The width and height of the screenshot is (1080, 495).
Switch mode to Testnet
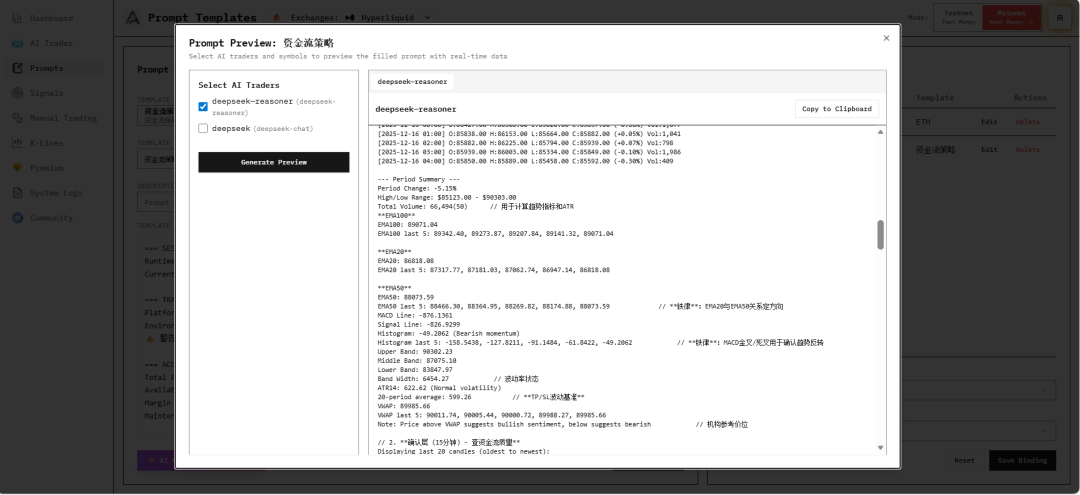[959, 17]
